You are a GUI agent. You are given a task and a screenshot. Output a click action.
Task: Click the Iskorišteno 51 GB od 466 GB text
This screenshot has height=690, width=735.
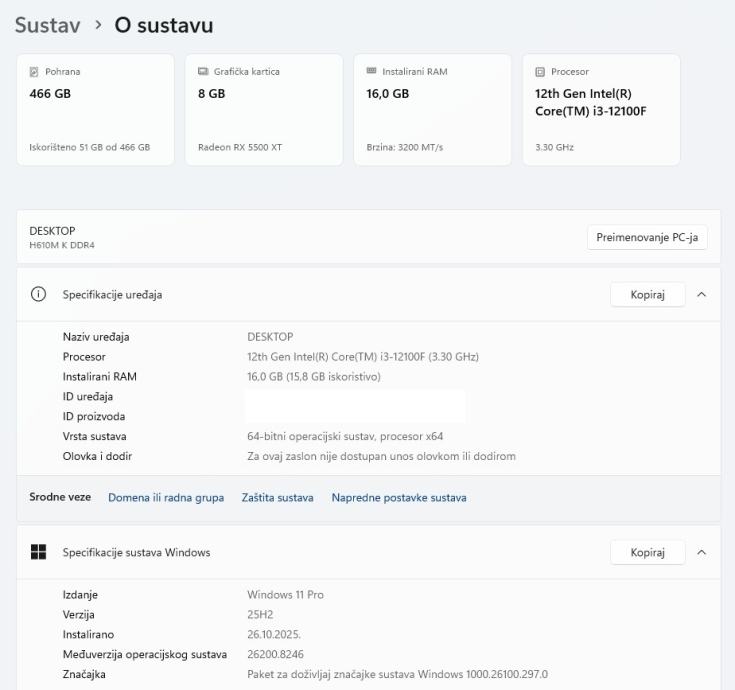pos(89,147)
